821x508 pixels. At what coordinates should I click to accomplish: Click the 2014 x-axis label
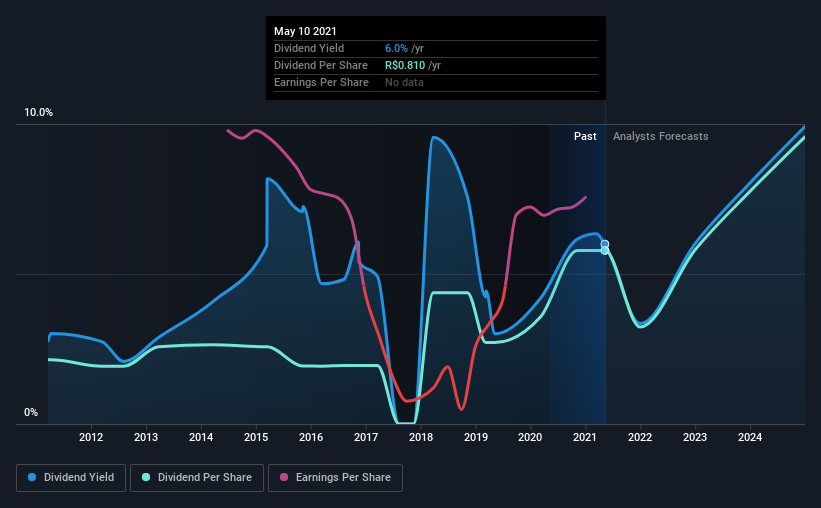(x=201, y=437)
